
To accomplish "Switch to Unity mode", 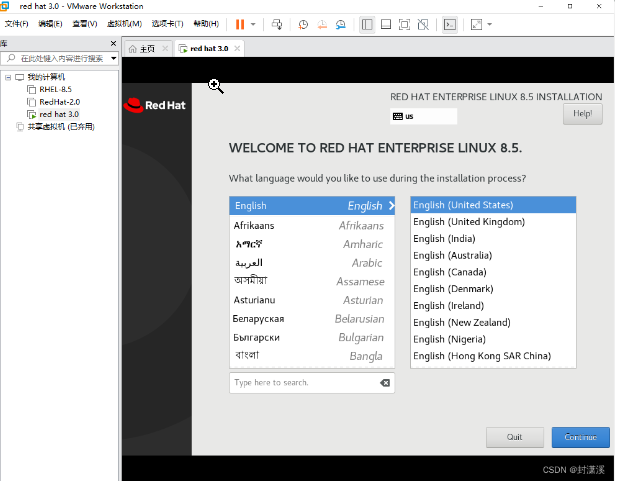I will (x=423, y=24).
